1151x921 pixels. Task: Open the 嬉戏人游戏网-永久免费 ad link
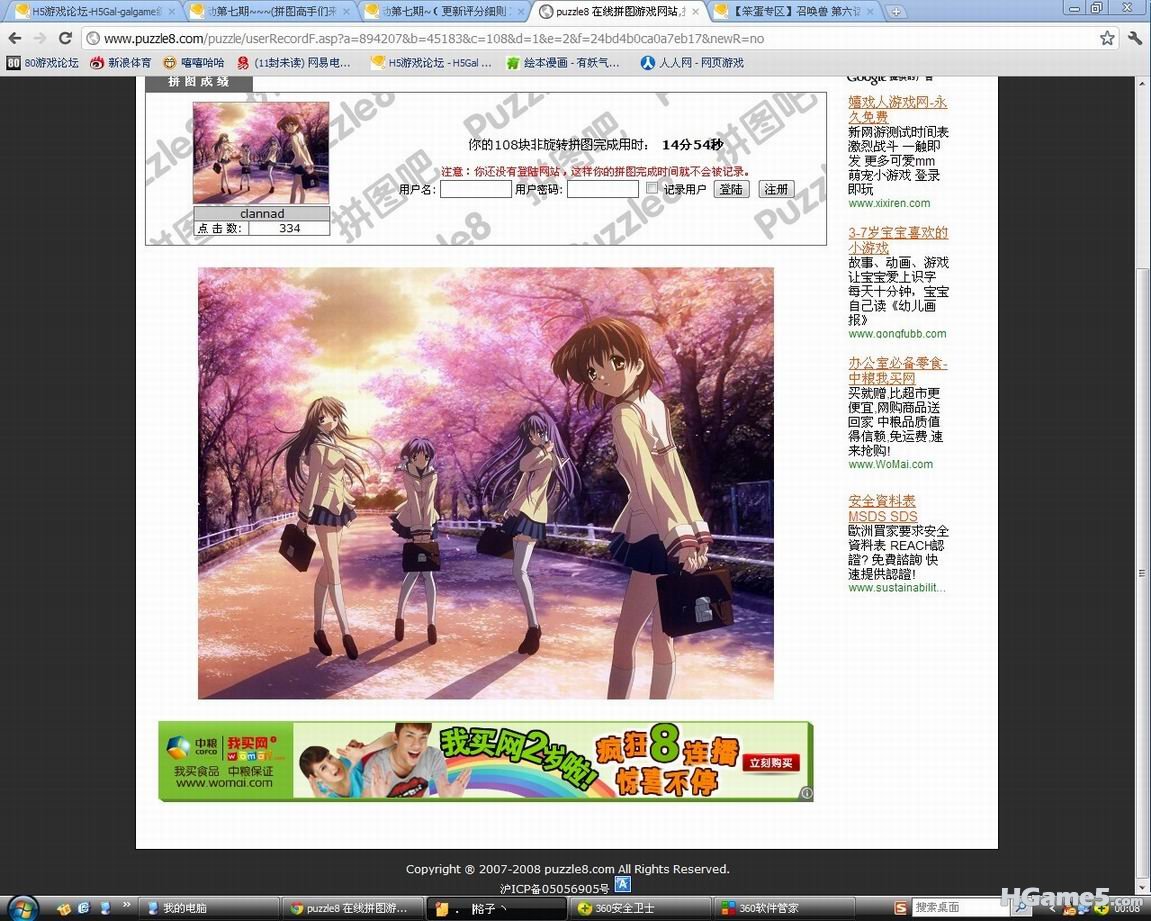pyautogui.click(x=897, y=109)
